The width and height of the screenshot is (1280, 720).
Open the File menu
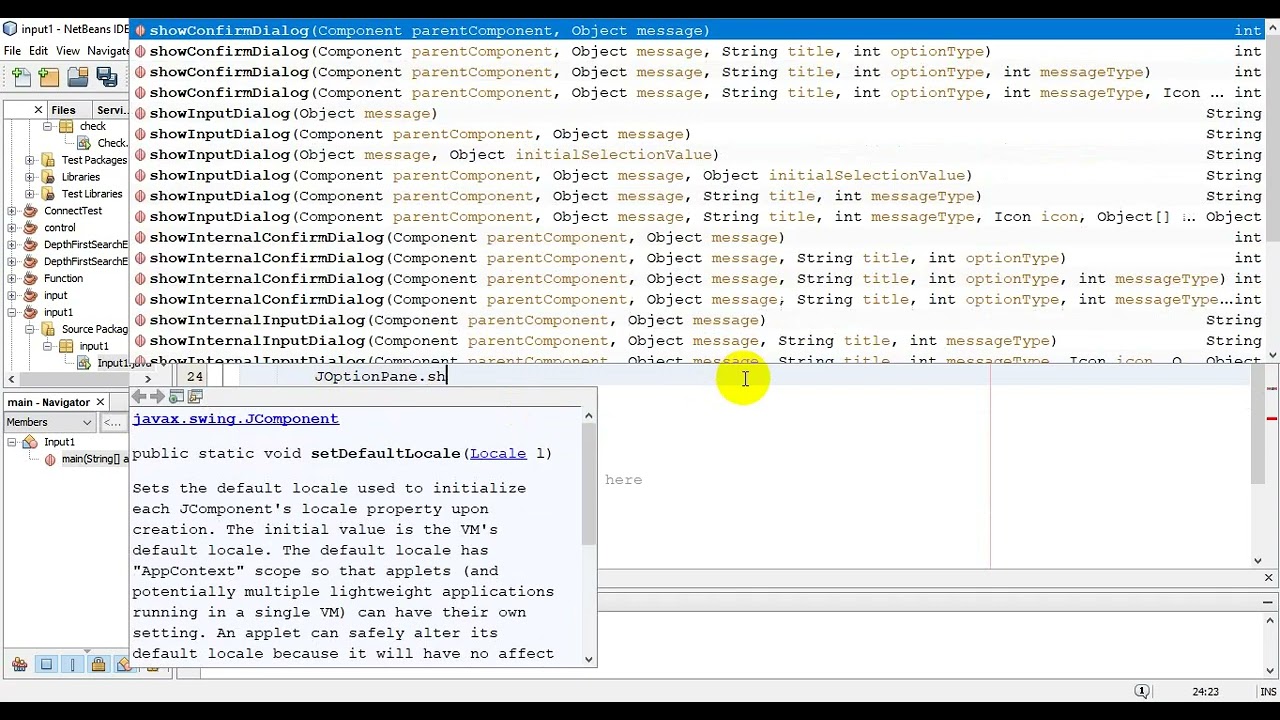12,51
